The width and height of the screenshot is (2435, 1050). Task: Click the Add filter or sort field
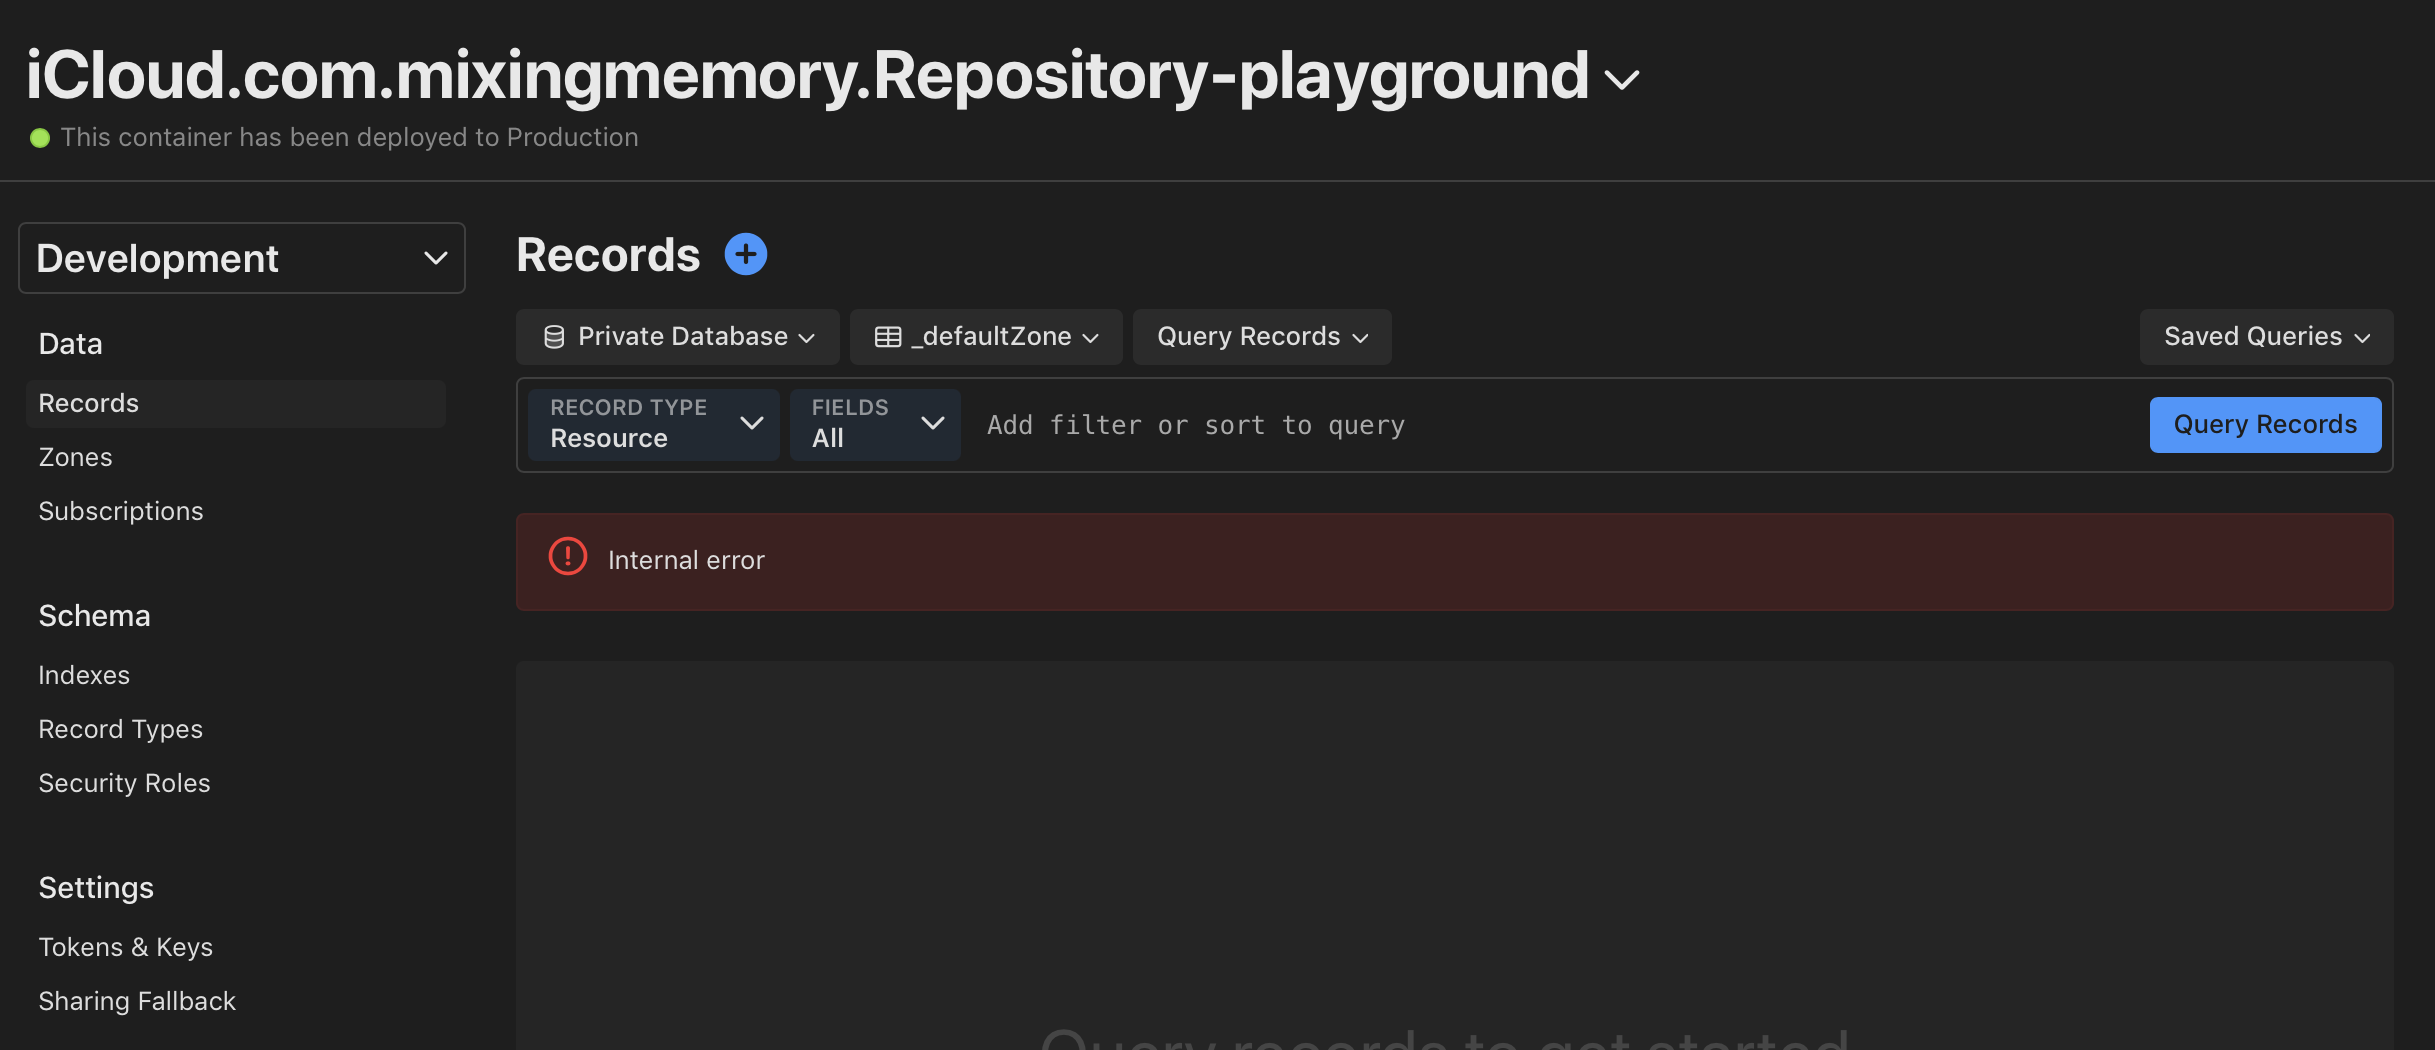click(x=1560, y=425)
